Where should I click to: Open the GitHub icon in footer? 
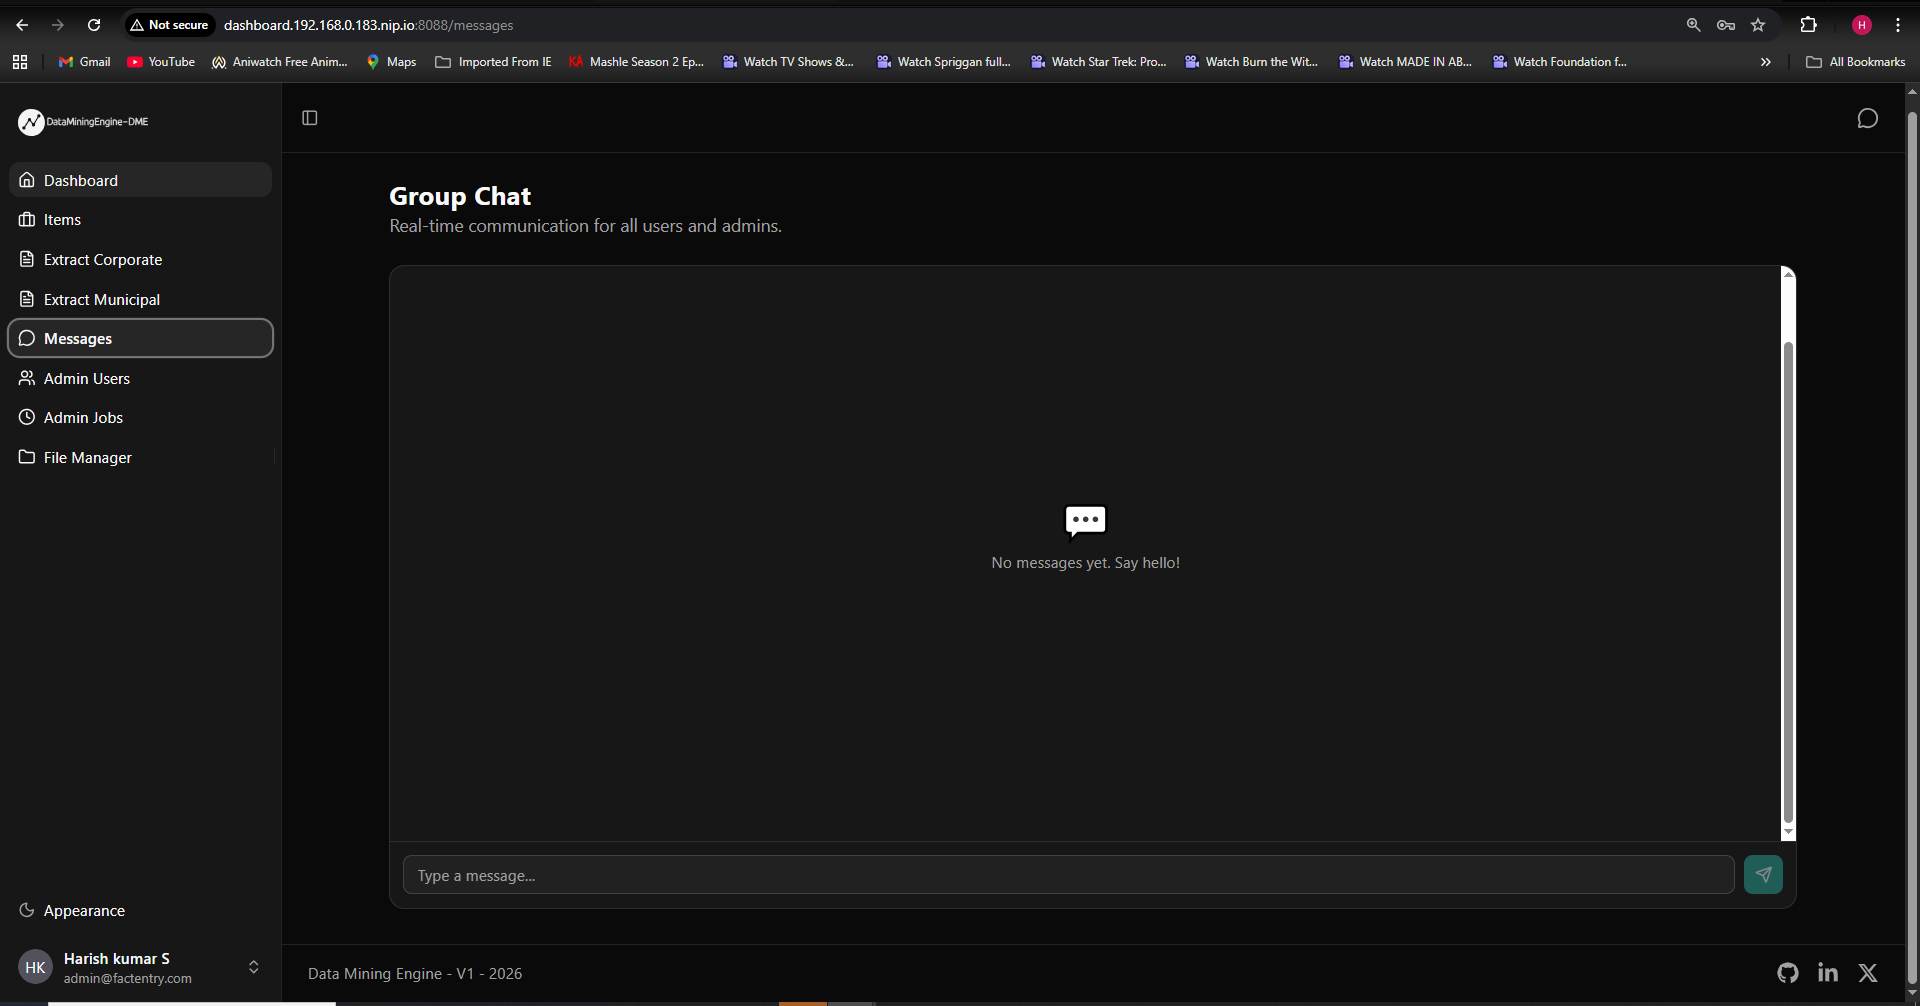pyautogui.click(x=1788, y=972)
